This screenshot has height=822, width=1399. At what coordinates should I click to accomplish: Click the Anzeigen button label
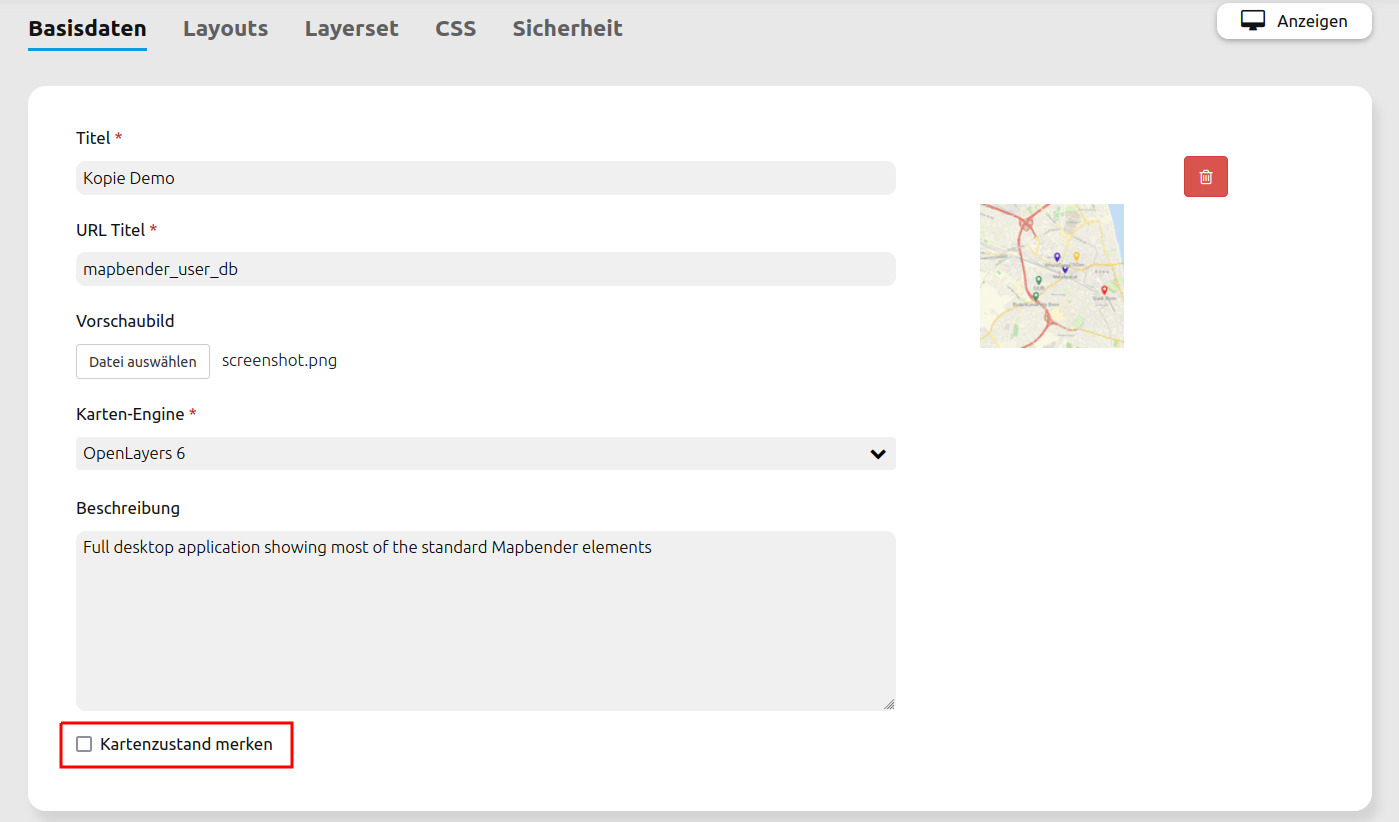[x=1311, y=21]
